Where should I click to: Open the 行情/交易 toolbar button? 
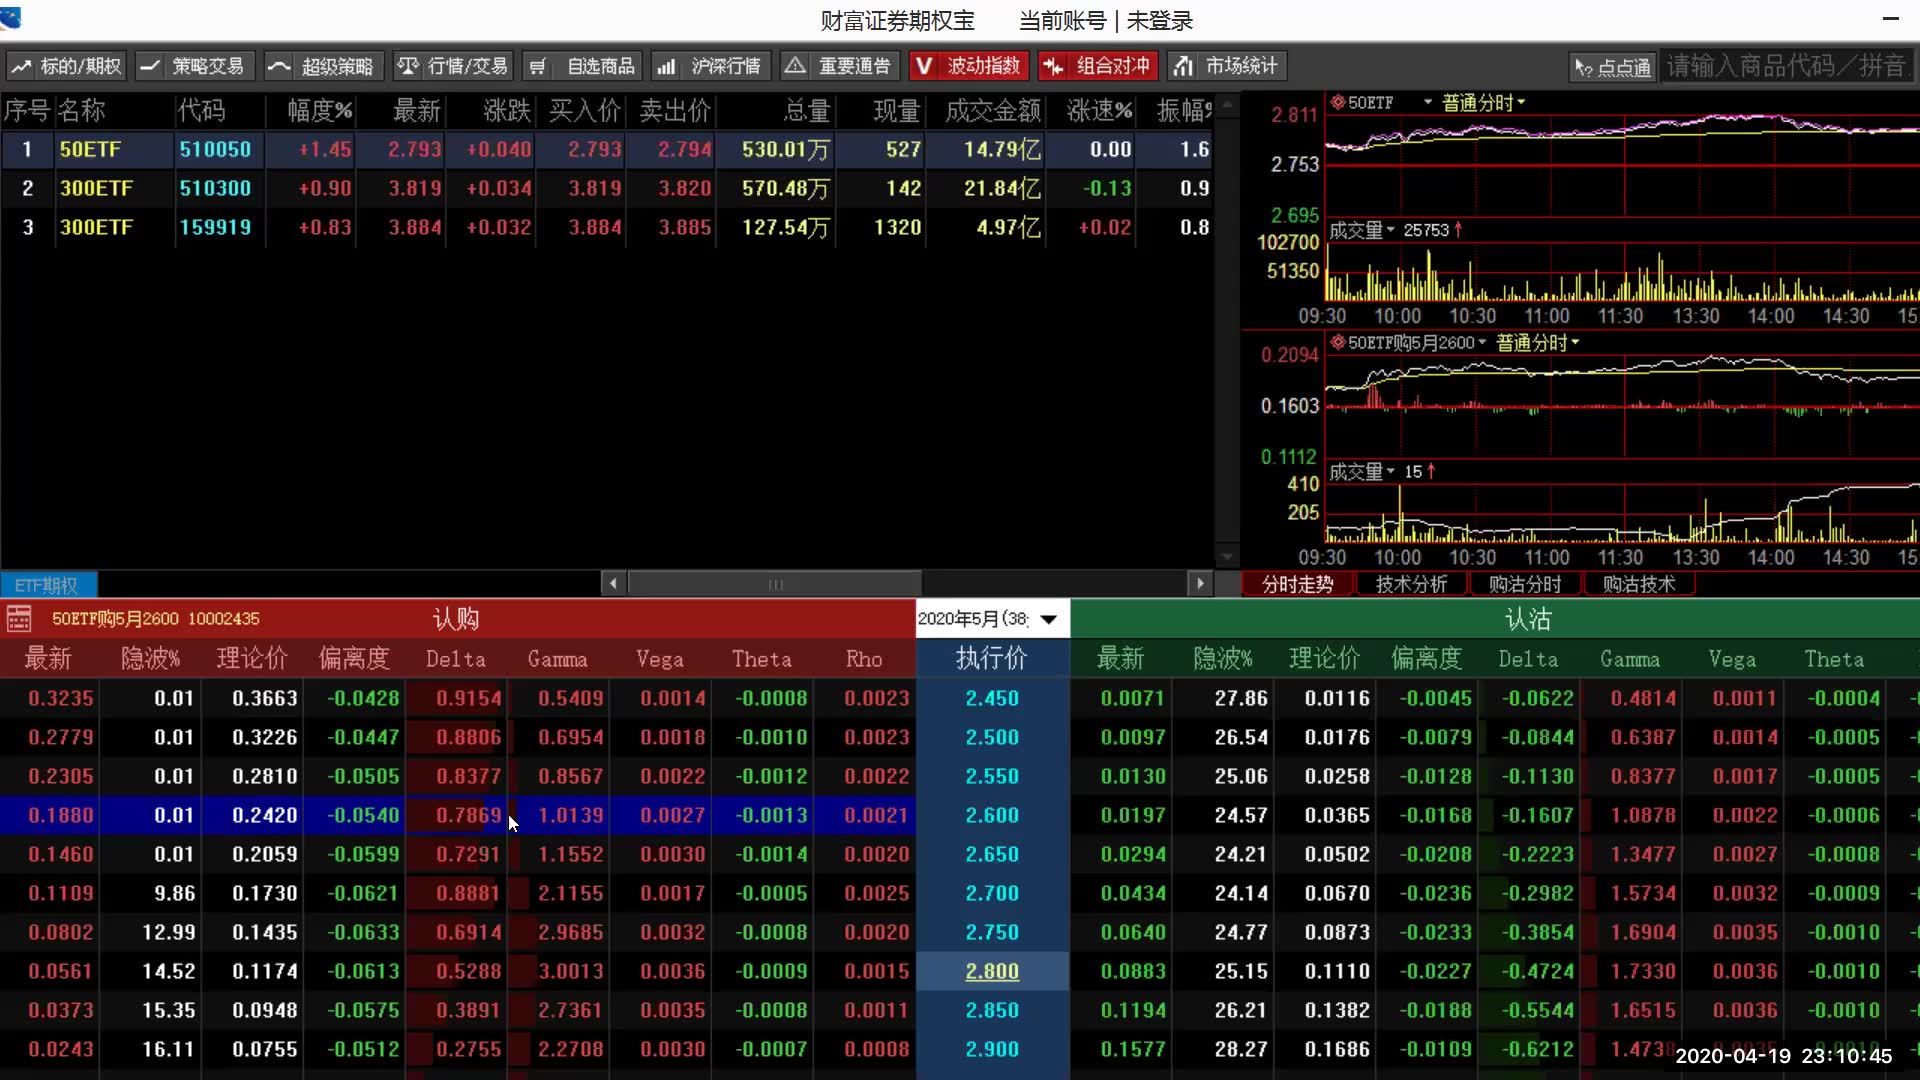pyautogui.click(x=453, y=66)
